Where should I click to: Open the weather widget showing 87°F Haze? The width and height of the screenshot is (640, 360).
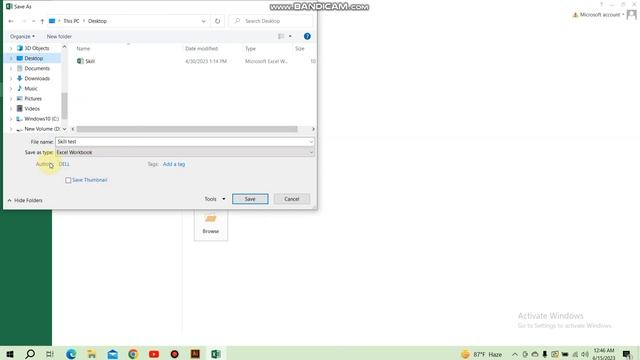(482, 354)
